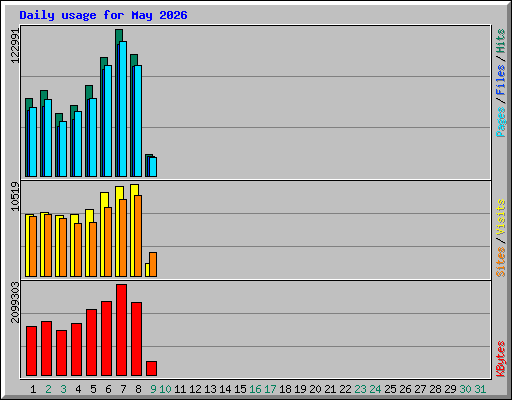Click the day 20 axis label

(315, 389)
